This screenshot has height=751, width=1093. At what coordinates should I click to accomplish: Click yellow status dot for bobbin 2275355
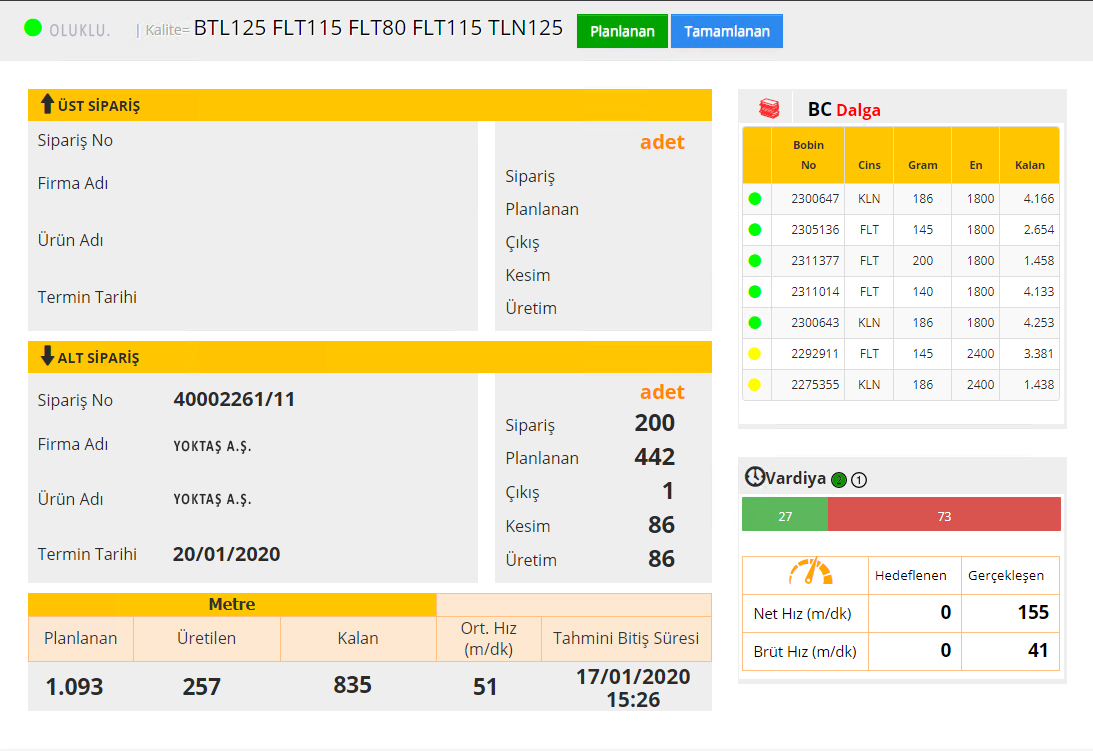tap(755, 385)
